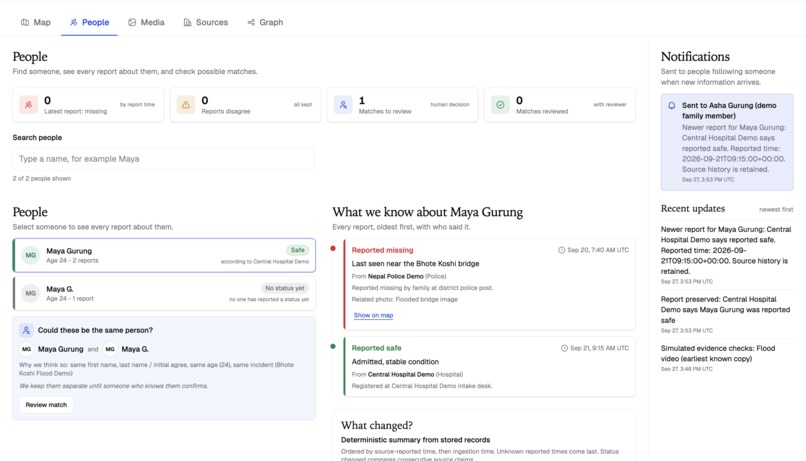806x461 pixels.
Task: Open the Matches to review stat card
Action: 402,105
